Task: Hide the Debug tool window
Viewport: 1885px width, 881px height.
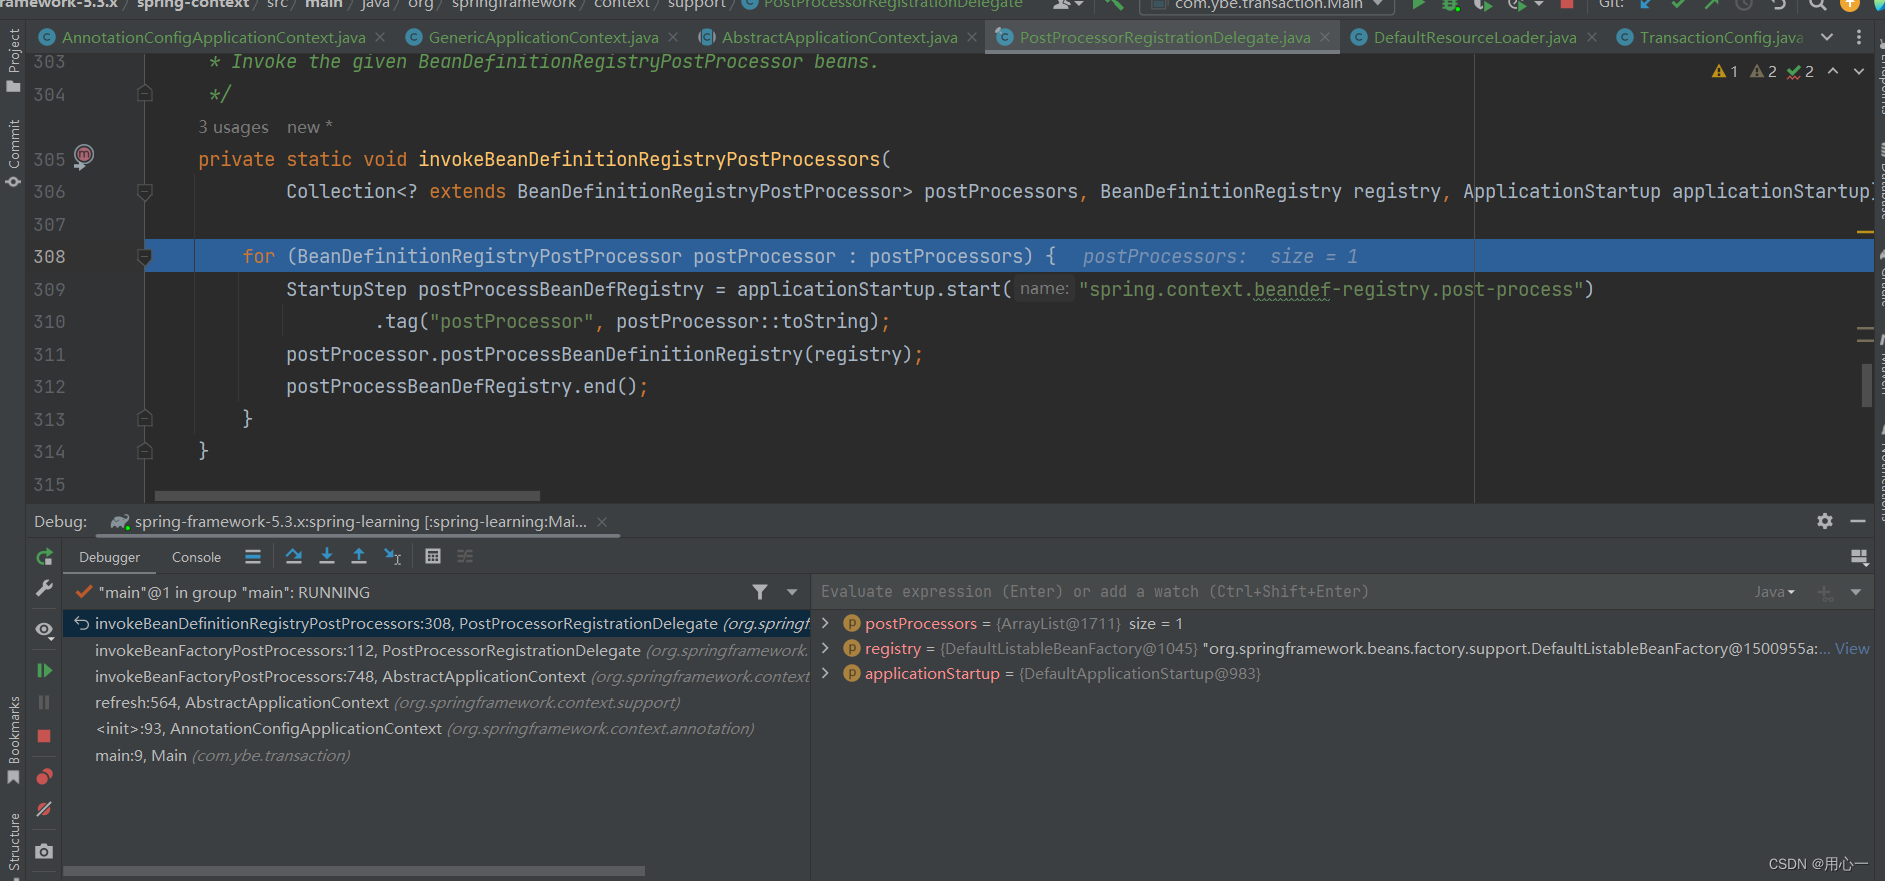Action: (1858, 521)
